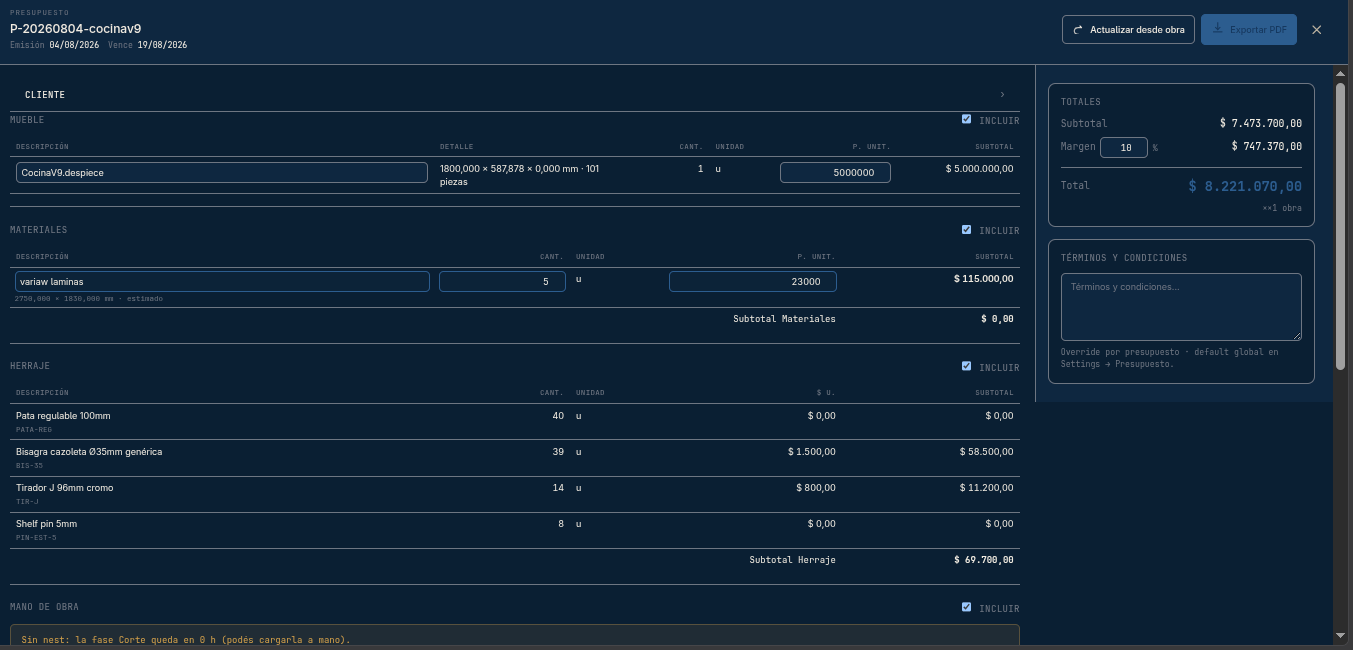Click the expiry date 19/08/2026
1353x650 pixels.
tap(162, 45)
